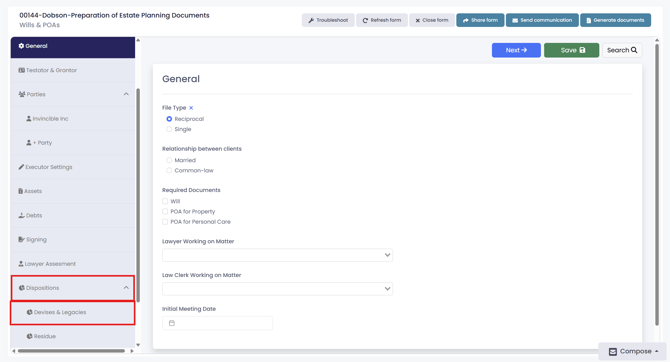Click the document icon in Generate documents

pos(588,20)
